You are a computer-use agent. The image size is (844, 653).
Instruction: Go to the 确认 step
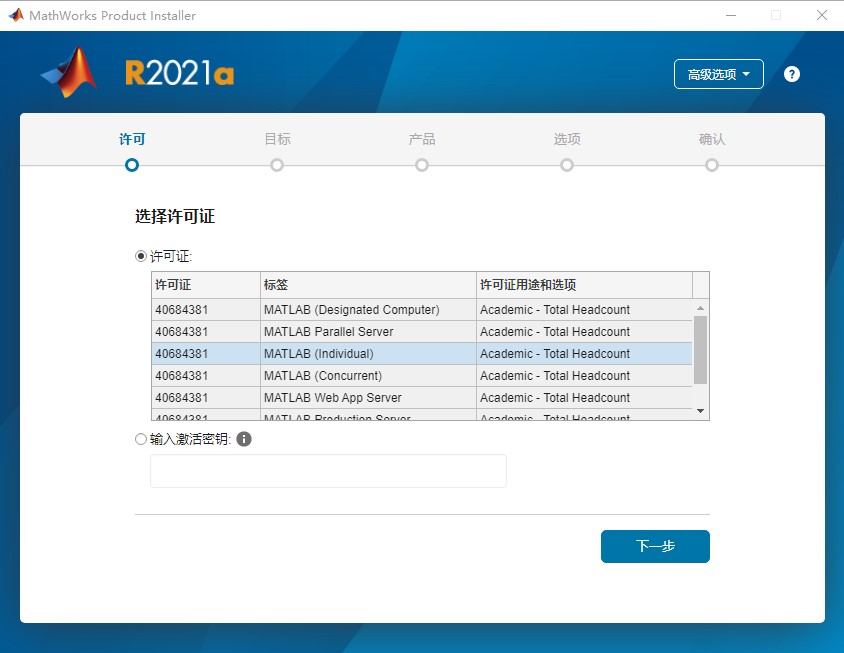tap(712, 164)
